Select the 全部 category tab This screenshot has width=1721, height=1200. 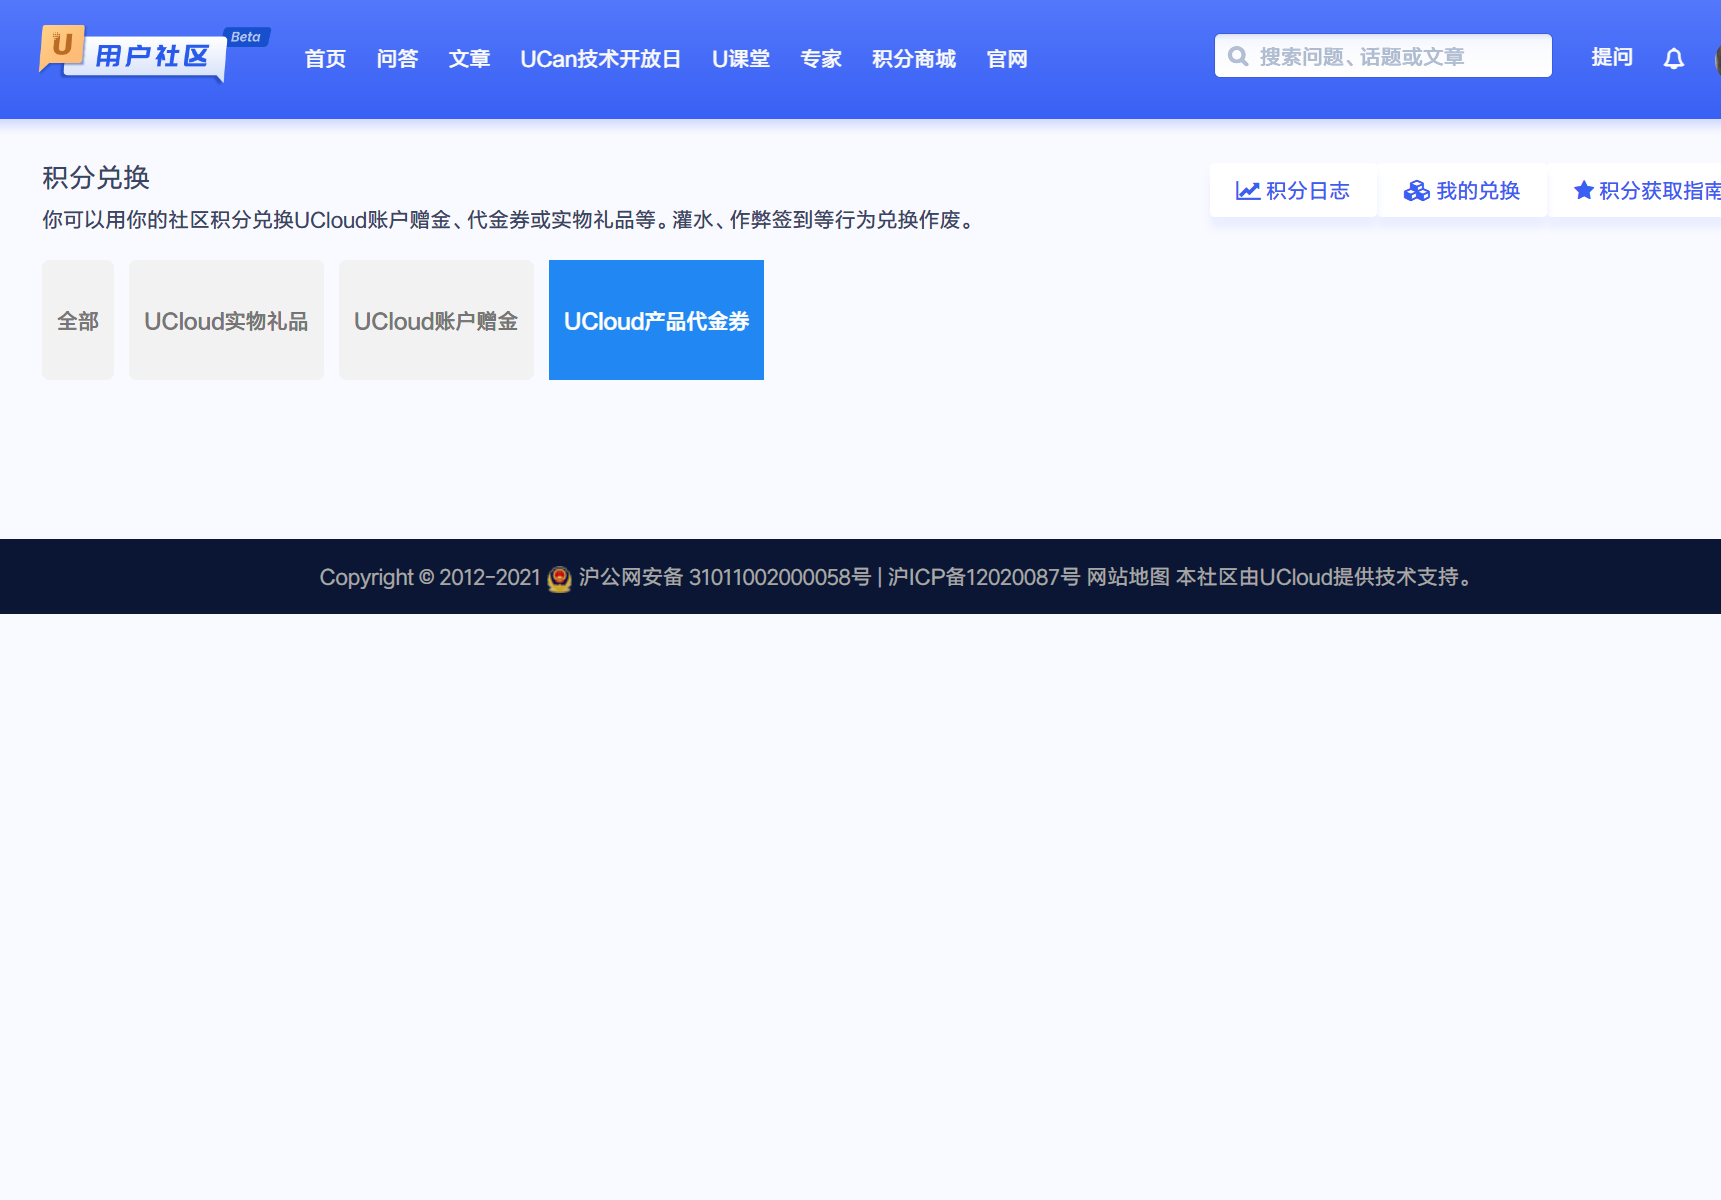click(78, 320)
